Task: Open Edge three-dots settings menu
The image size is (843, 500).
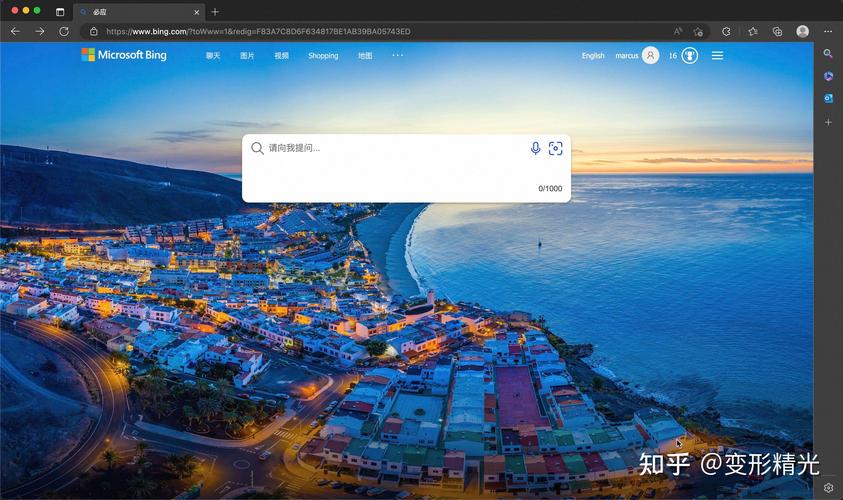Action: click(x=828, y=31)
